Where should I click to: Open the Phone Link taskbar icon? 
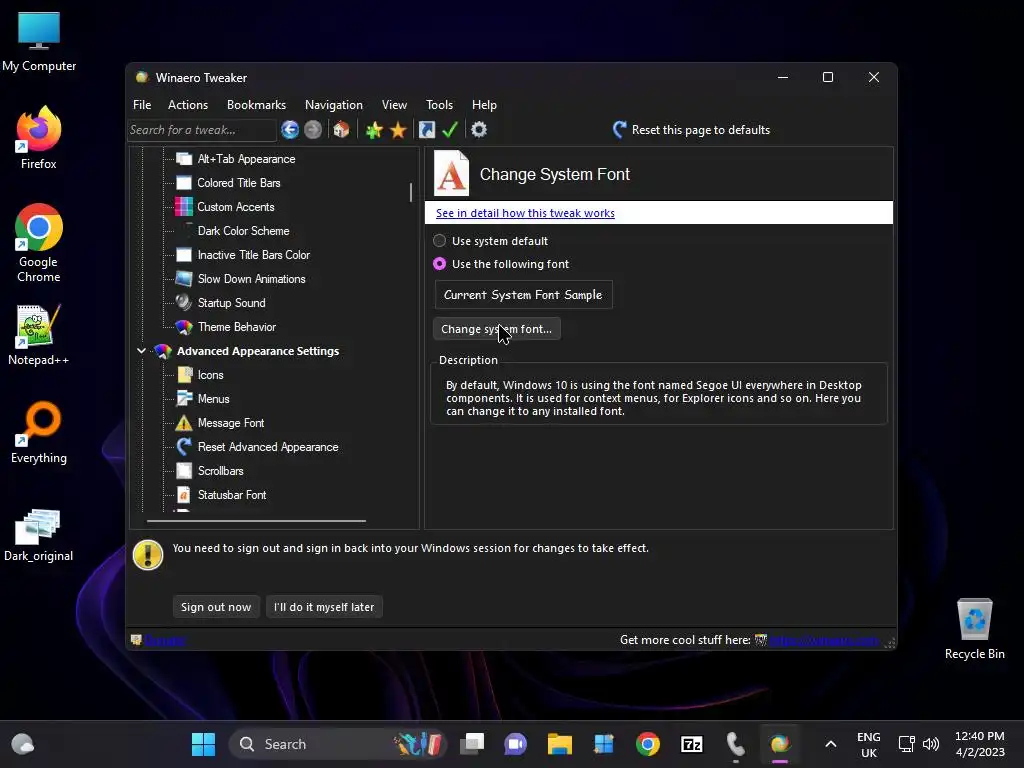point(735,744)
